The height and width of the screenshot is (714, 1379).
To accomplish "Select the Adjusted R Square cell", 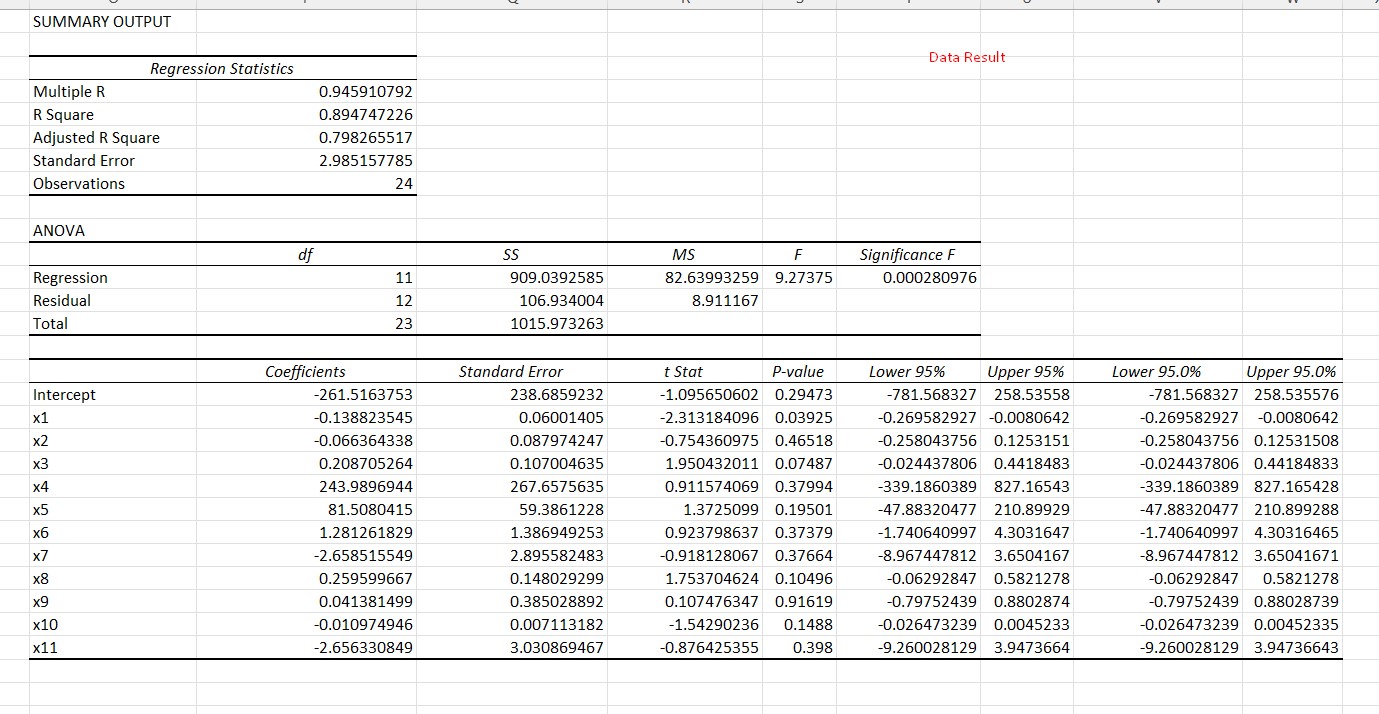I will pos(96,137).
